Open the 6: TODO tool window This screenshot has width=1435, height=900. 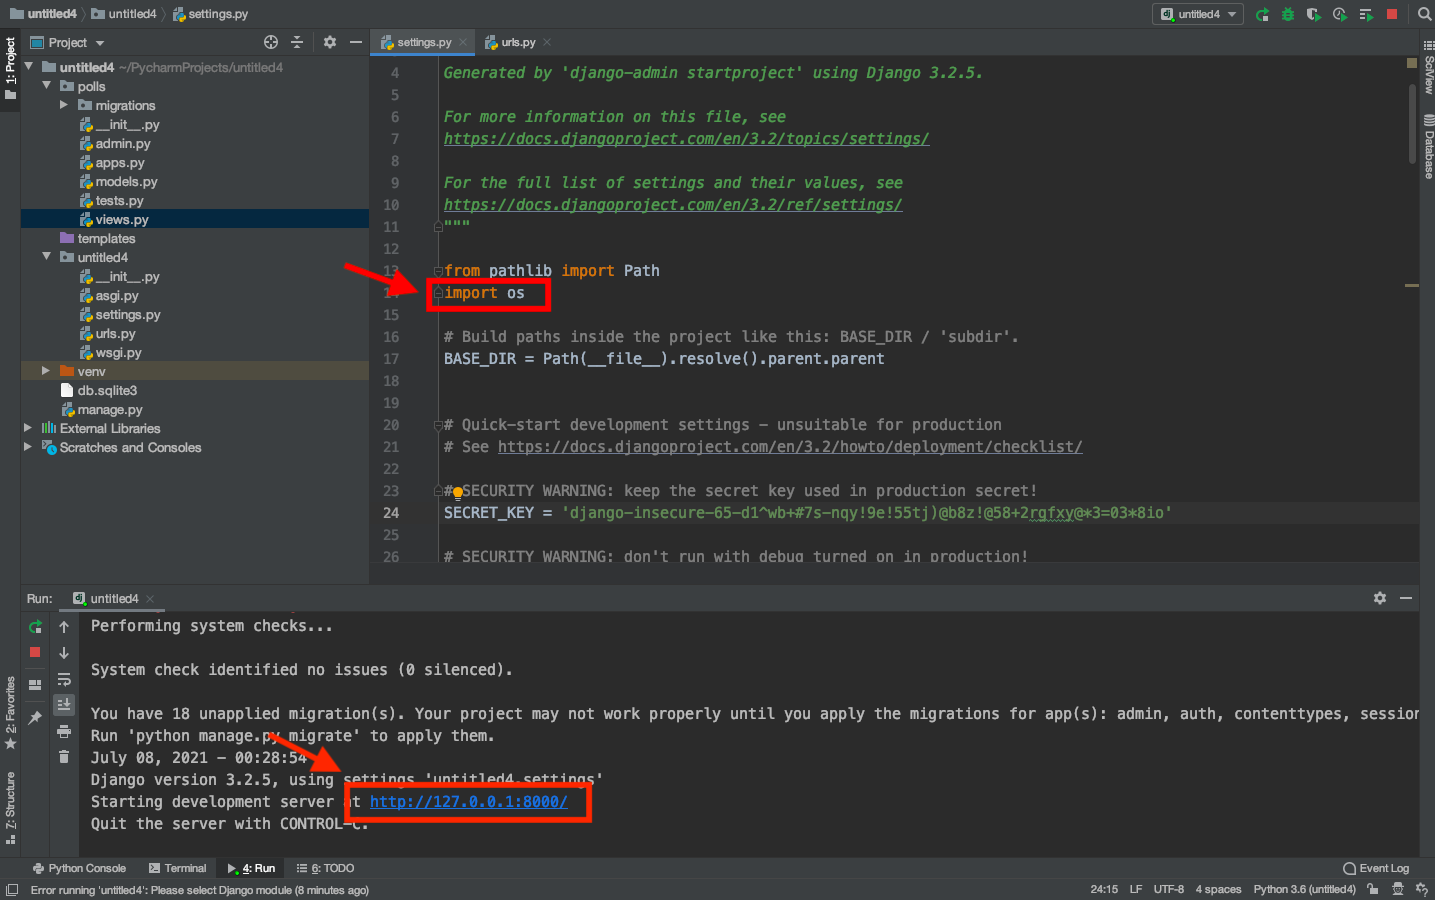(x=325, y=868)
